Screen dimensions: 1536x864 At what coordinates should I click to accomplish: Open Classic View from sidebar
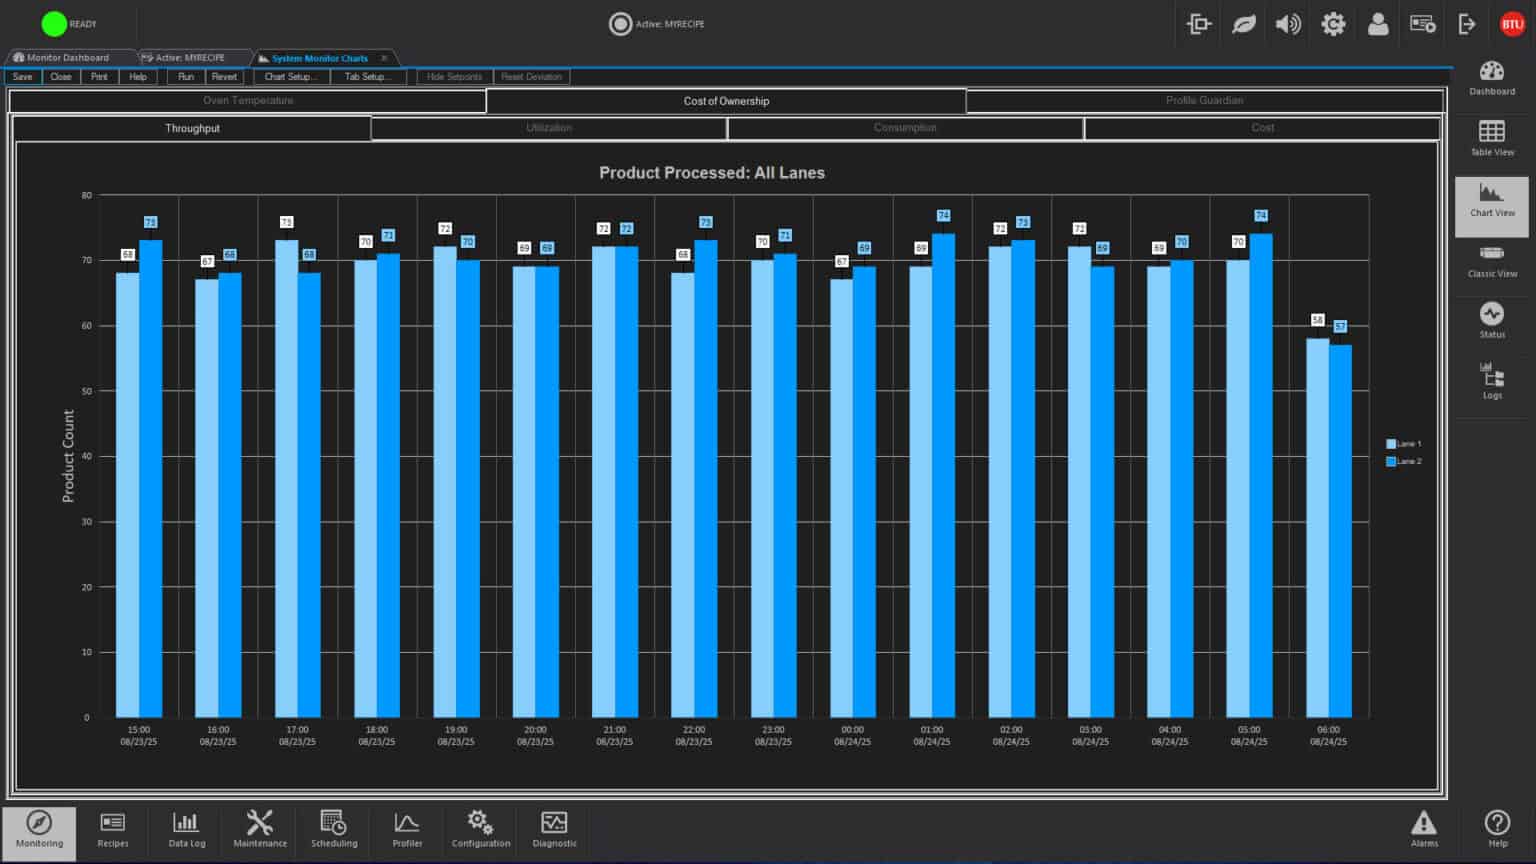(x=1491, y=260)
